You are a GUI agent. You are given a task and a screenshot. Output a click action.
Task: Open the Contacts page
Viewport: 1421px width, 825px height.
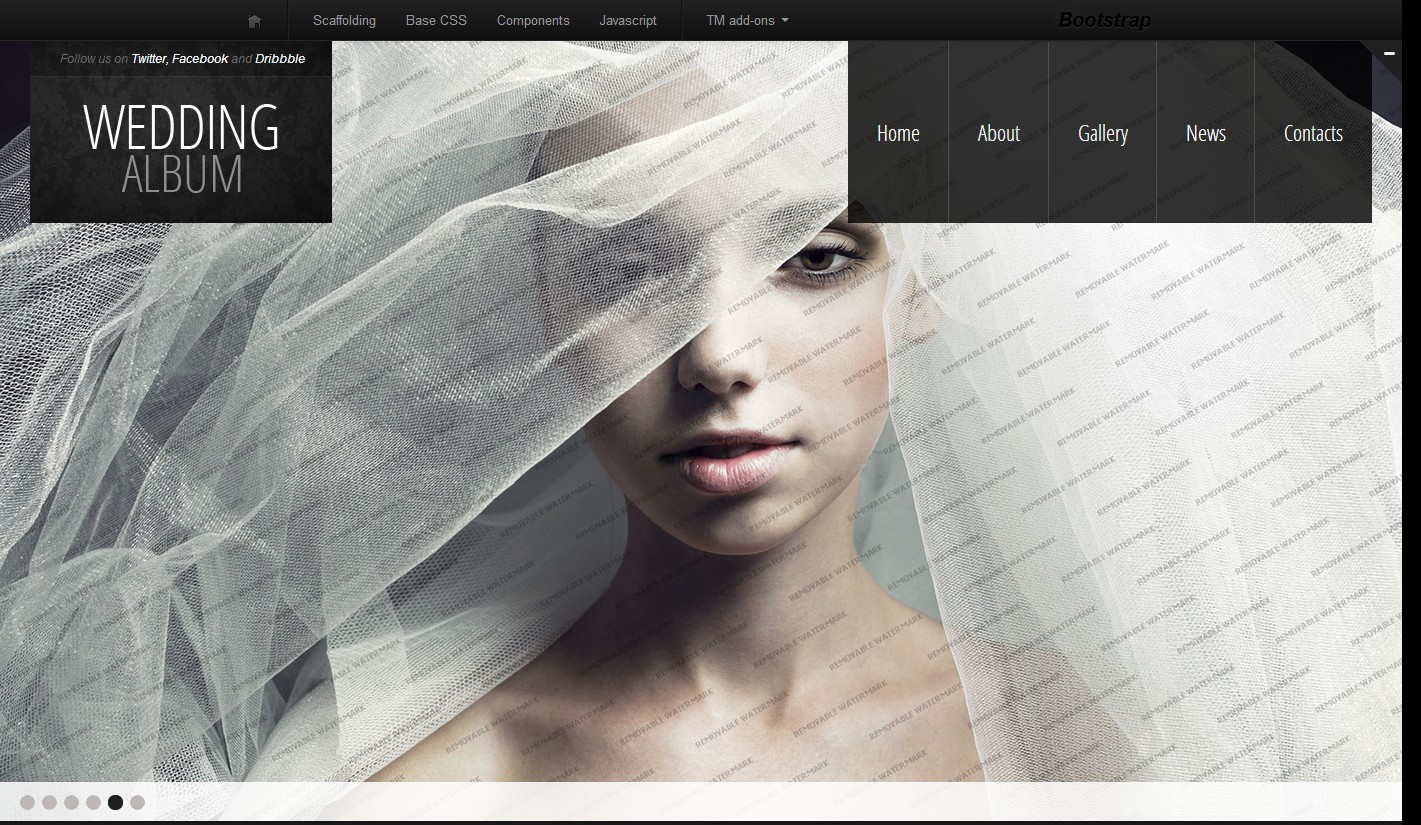click(1313, 133)
